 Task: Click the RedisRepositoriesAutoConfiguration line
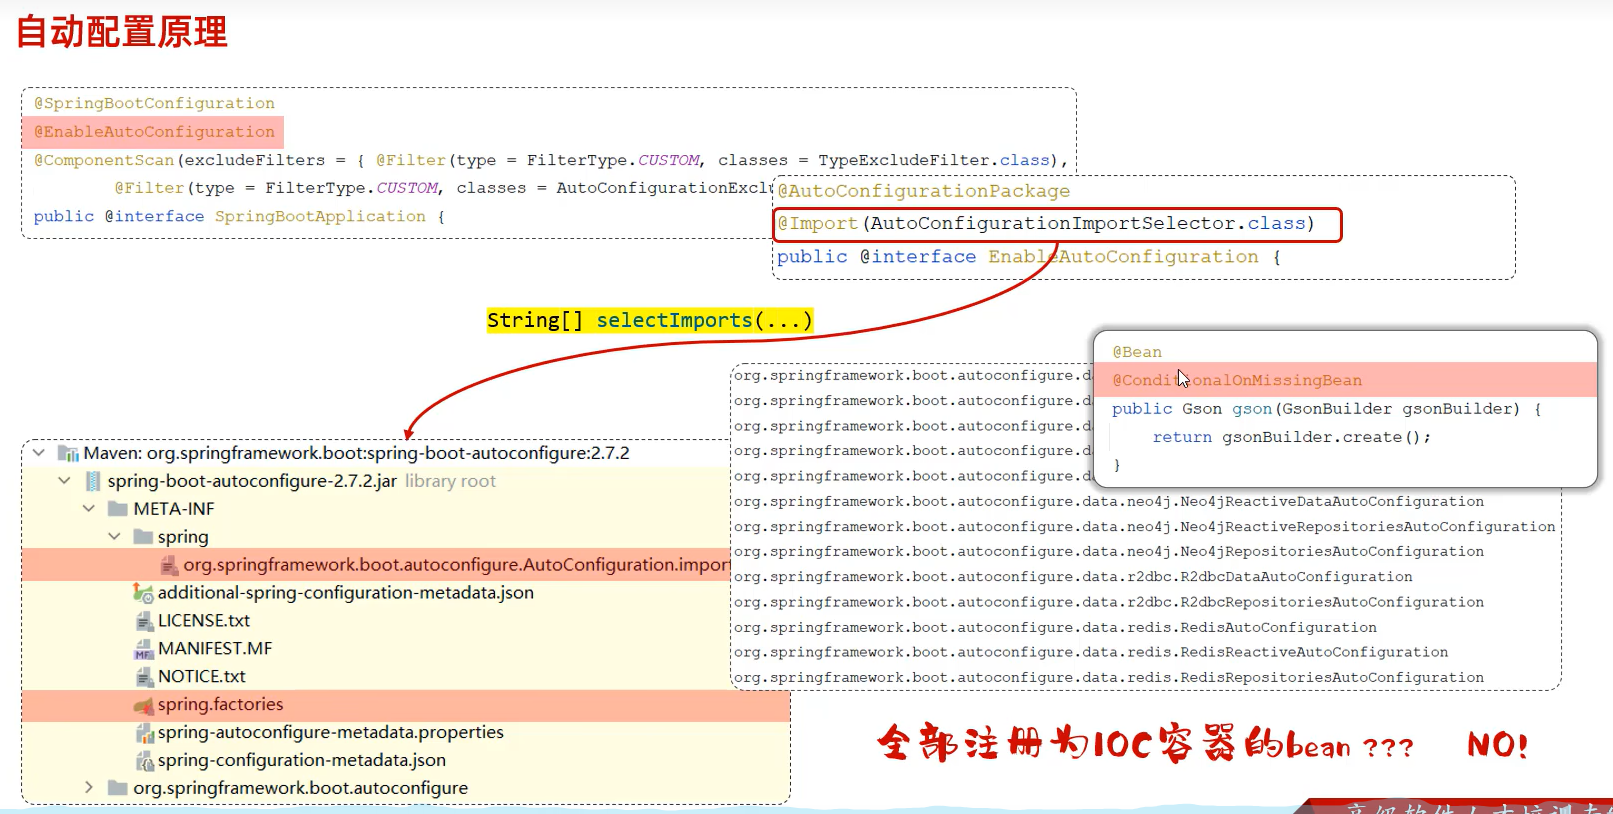pyautogui.click(x=1108, y=677)
